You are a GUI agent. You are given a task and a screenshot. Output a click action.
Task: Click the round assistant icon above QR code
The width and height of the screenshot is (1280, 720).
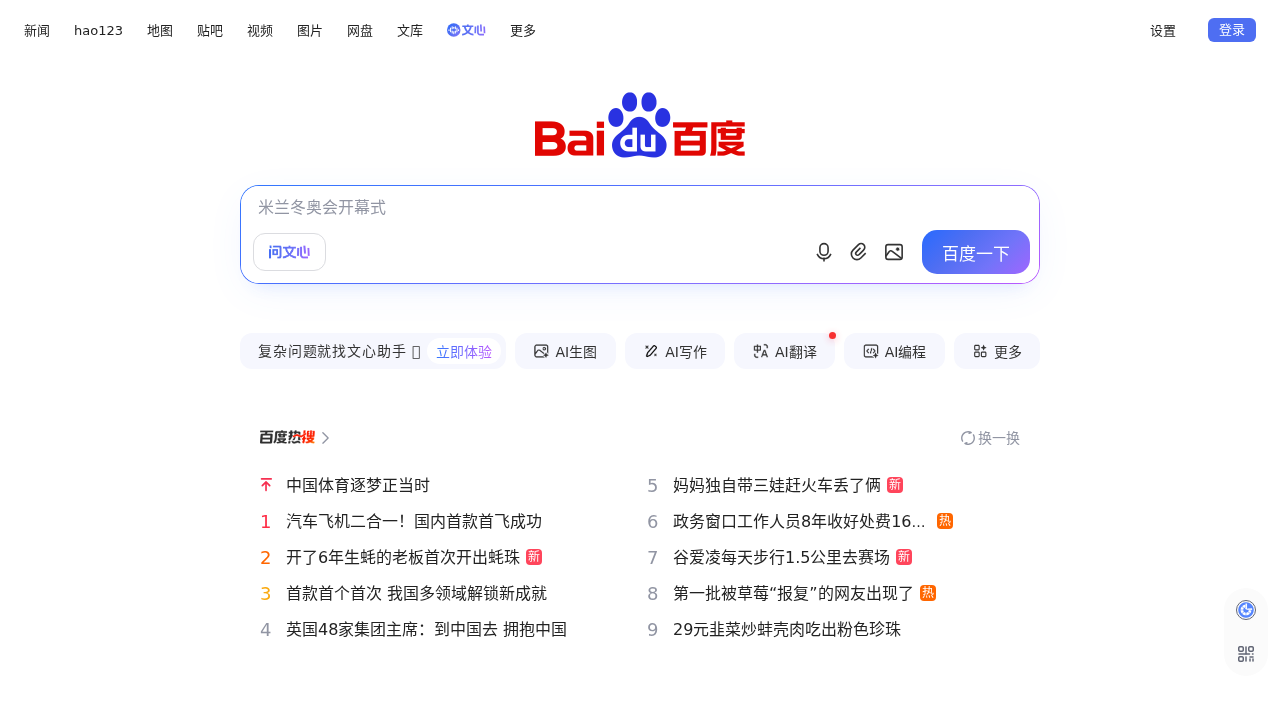point(1245,610)
